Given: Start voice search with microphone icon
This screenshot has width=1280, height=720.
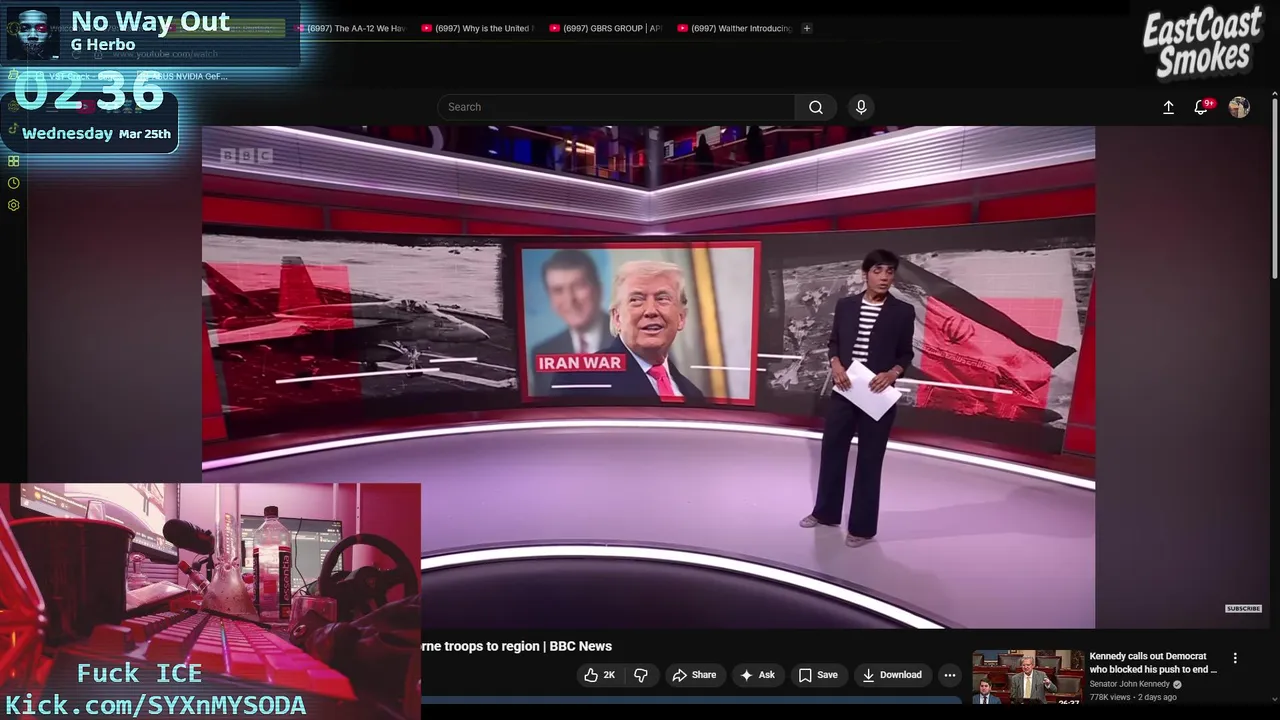Looking at the screenshot, I should [x=861, y=107].
